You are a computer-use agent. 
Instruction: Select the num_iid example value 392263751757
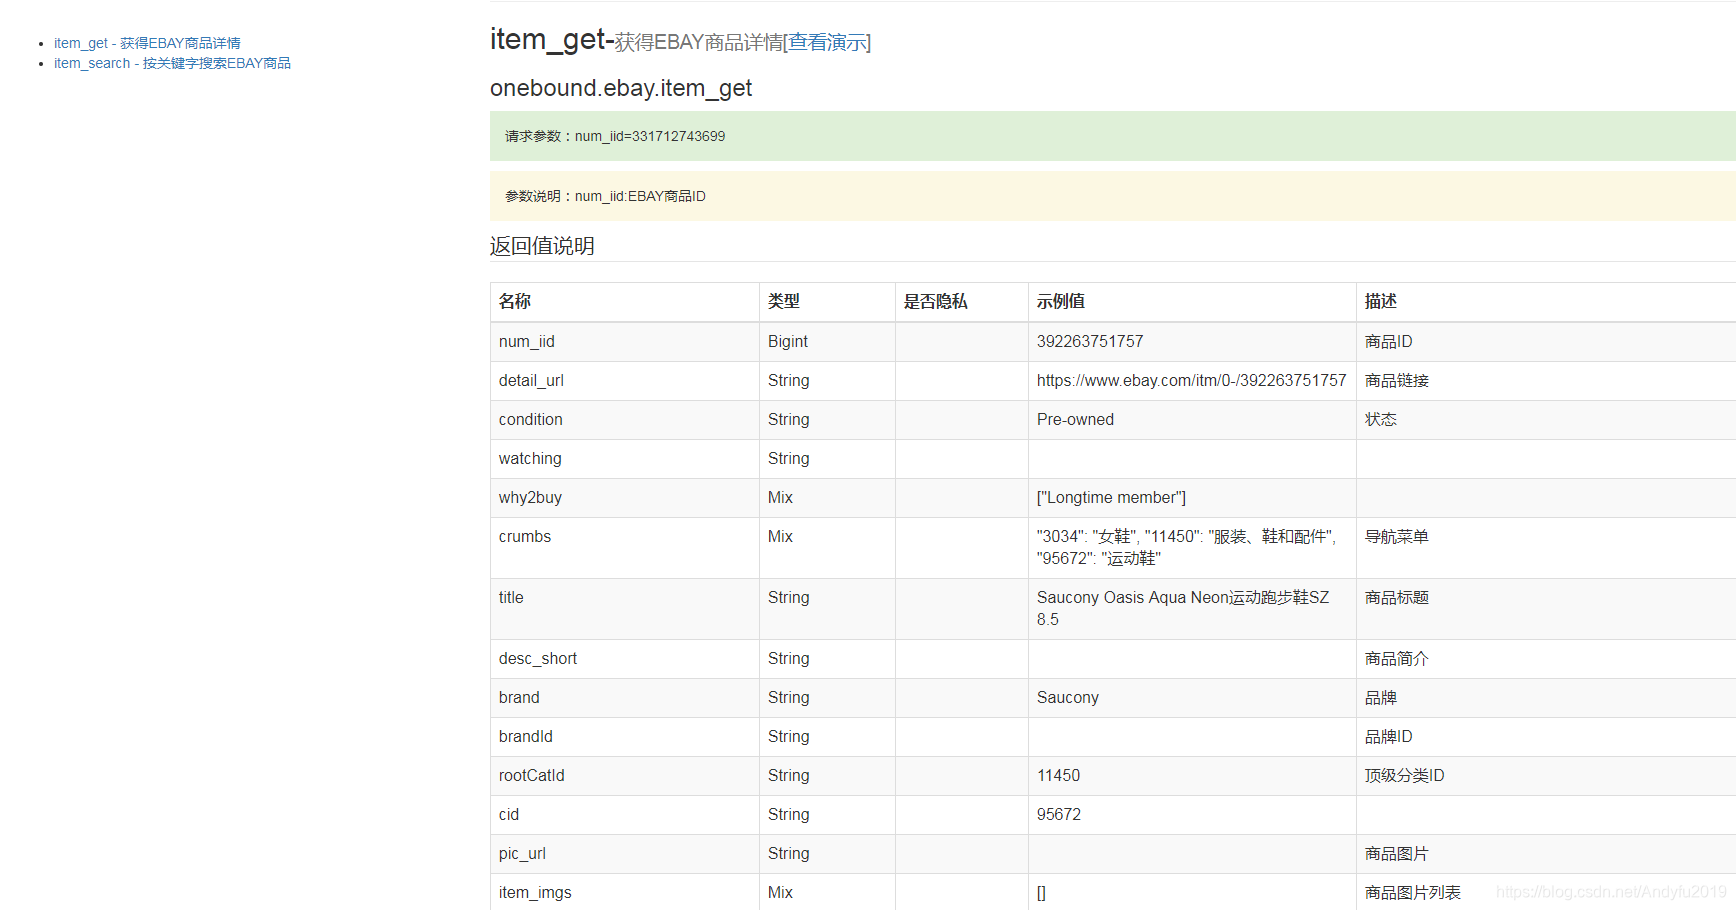pyautogui.click(x=1090, y=341)
